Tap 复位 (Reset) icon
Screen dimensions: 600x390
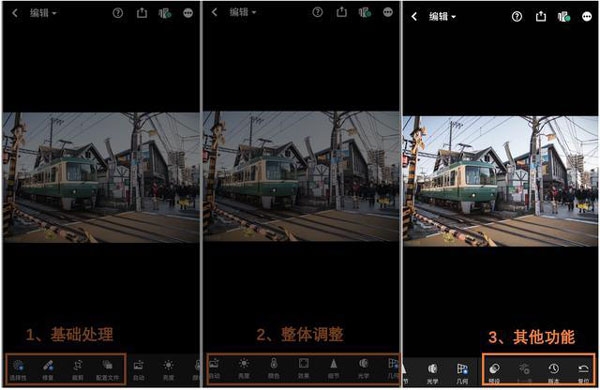(x=583, y=373)
